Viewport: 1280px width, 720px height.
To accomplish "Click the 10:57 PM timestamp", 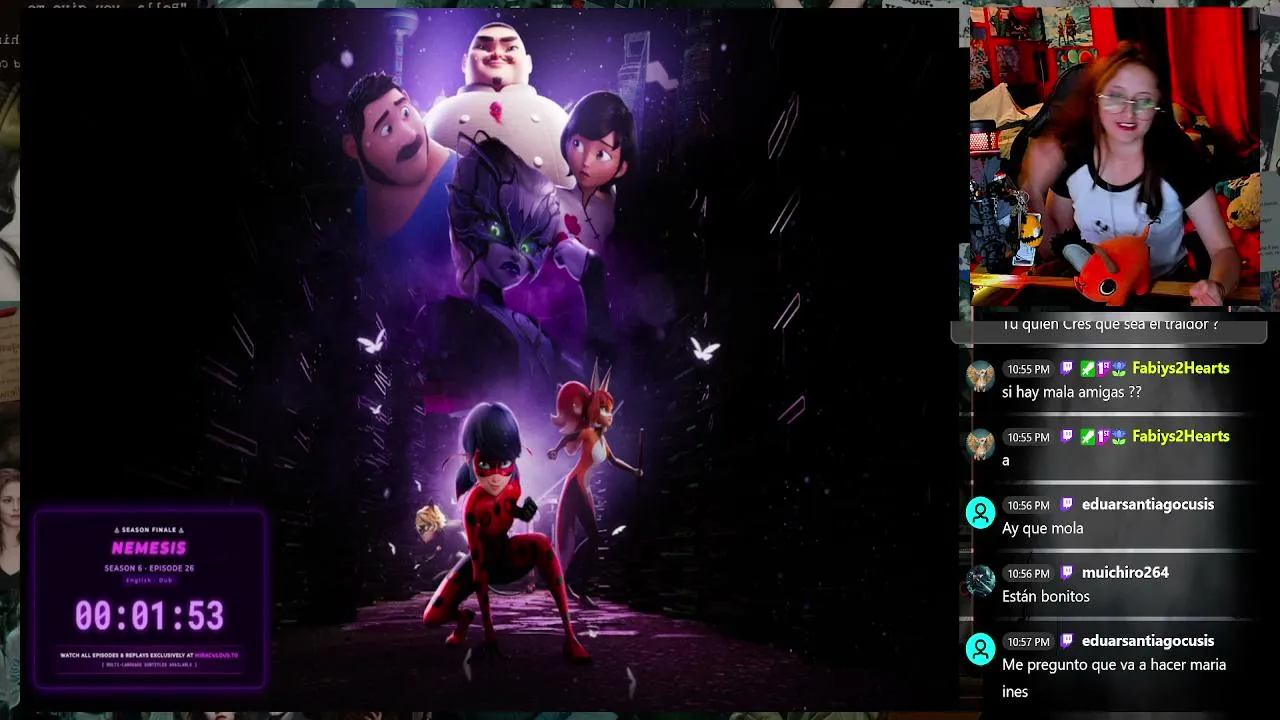I will [x=1028, y=642].
